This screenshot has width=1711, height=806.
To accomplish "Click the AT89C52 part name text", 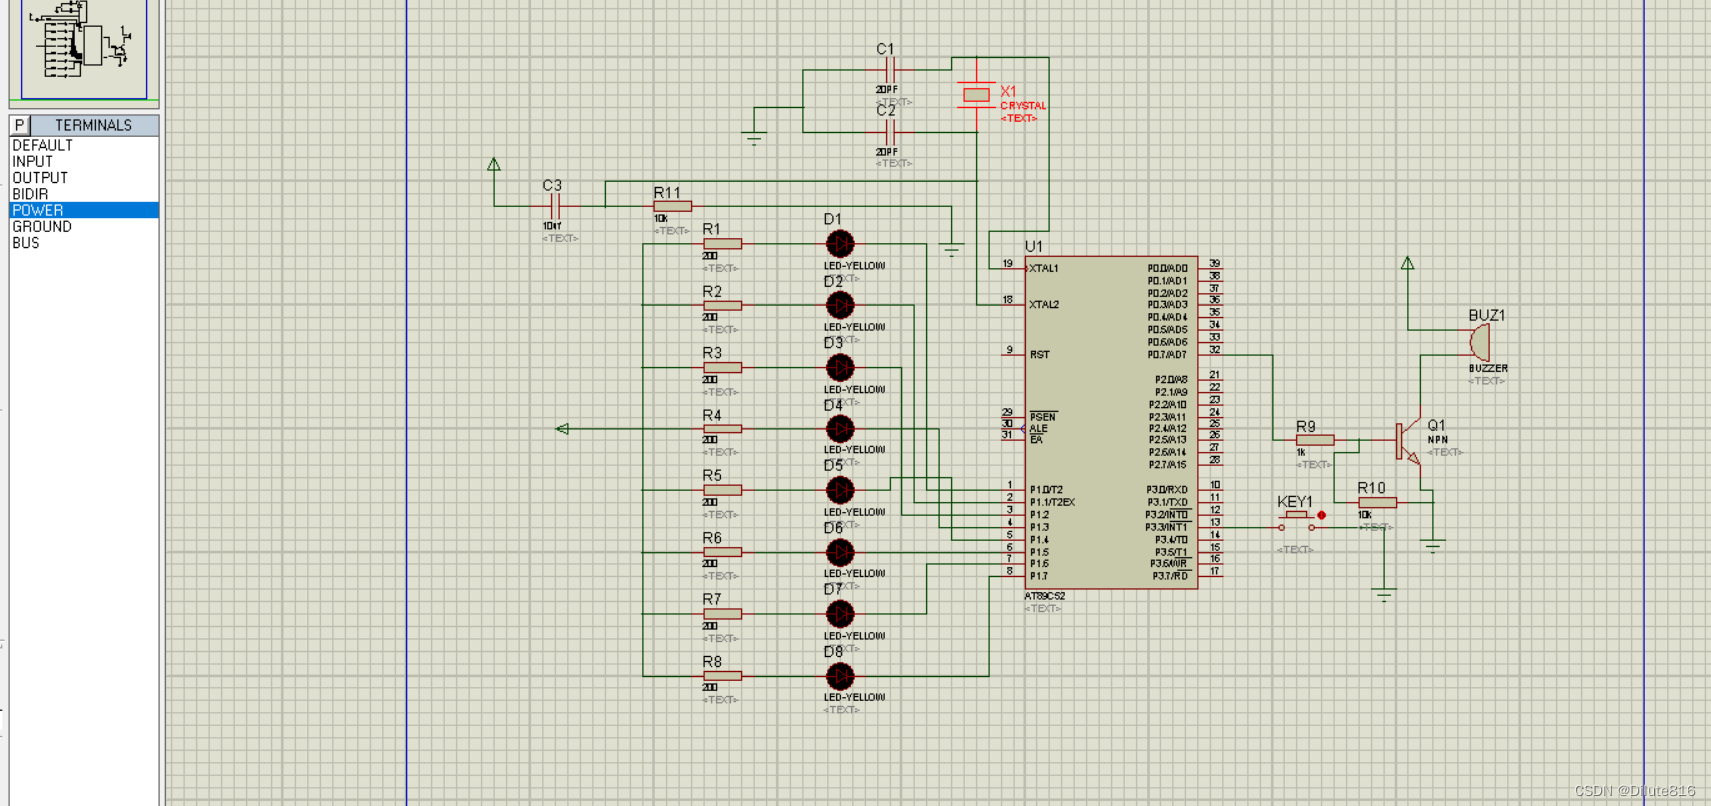I will 1045,596.
